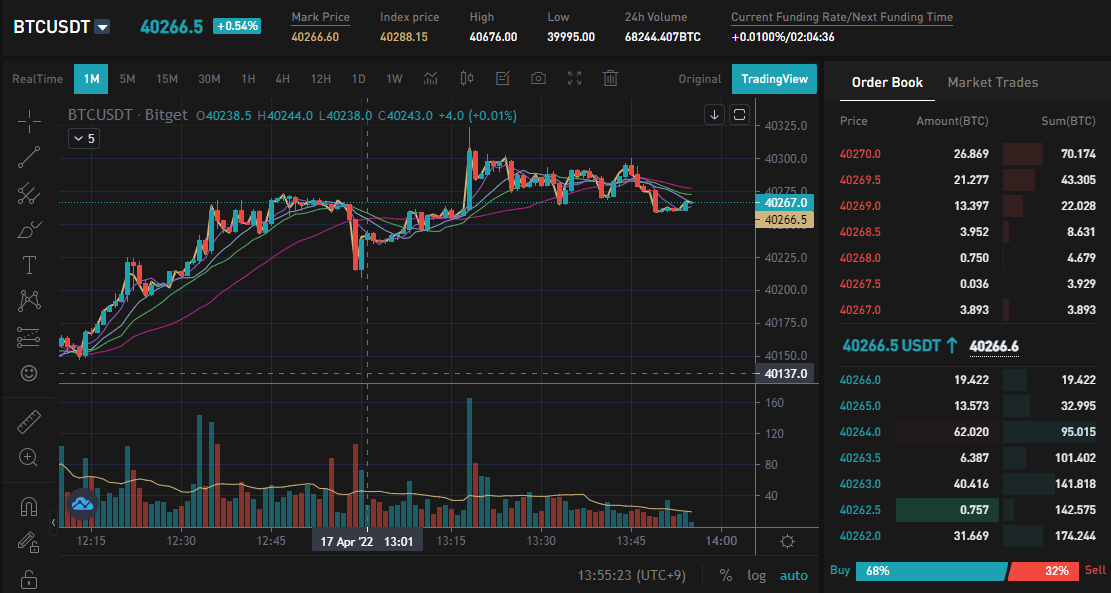The image size is (1111, 593).
Task: Select the brush drawing tool
Action: tap(29, 230)
